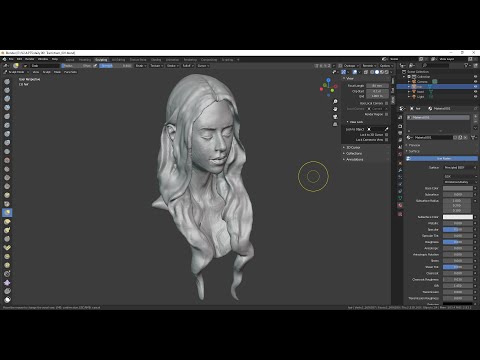Select the Elastic Deform brush
Image resolution: width=480 pixels, height=360 pixels.
click(7, 221)
